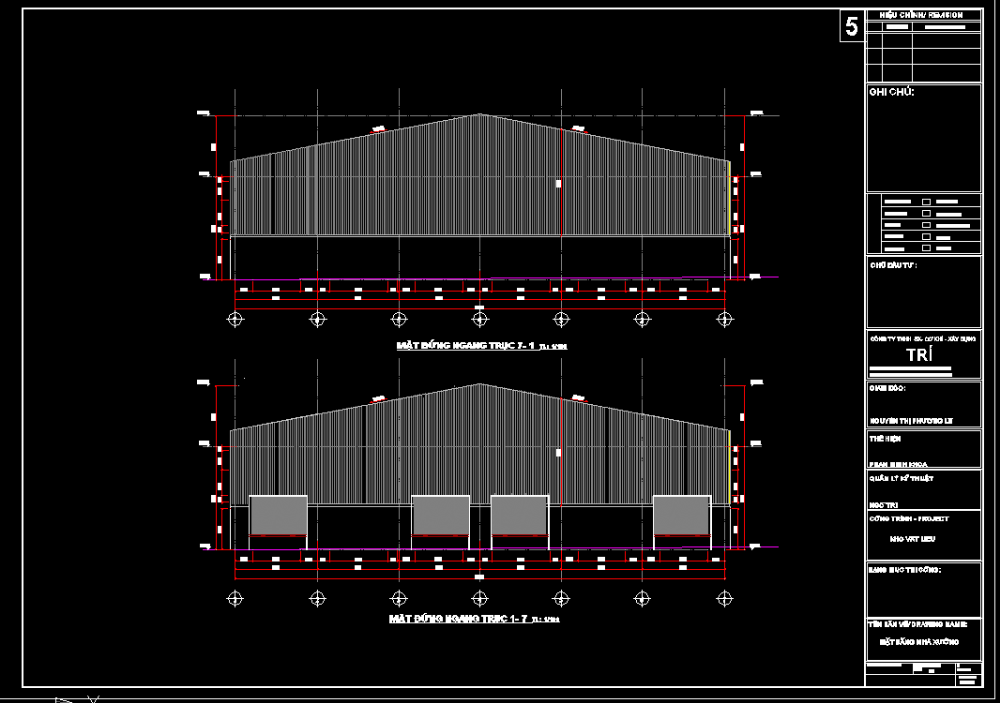Select the title "MẶT ĐỨNG NGANG TRỤC 7- 1"
The image size is (1000, 703).
[465, 345]
